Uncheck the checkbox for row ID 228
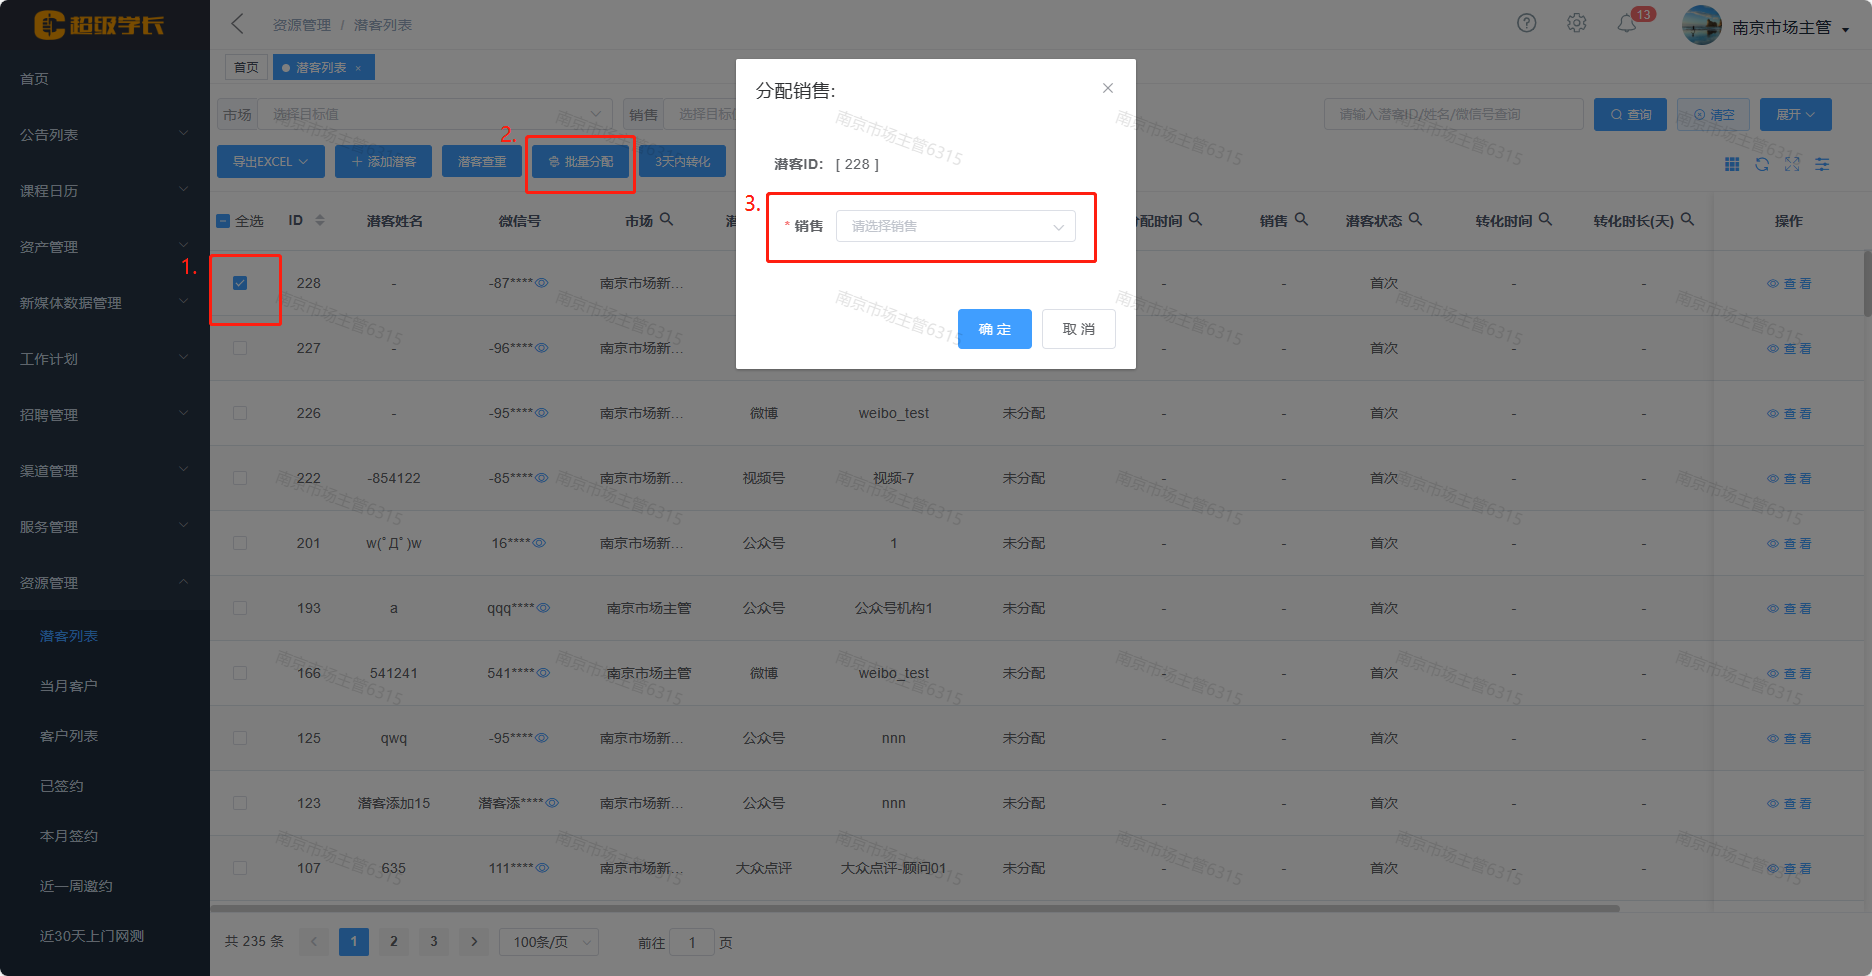This screenshot has width=1872, height=976. point(240,283)
